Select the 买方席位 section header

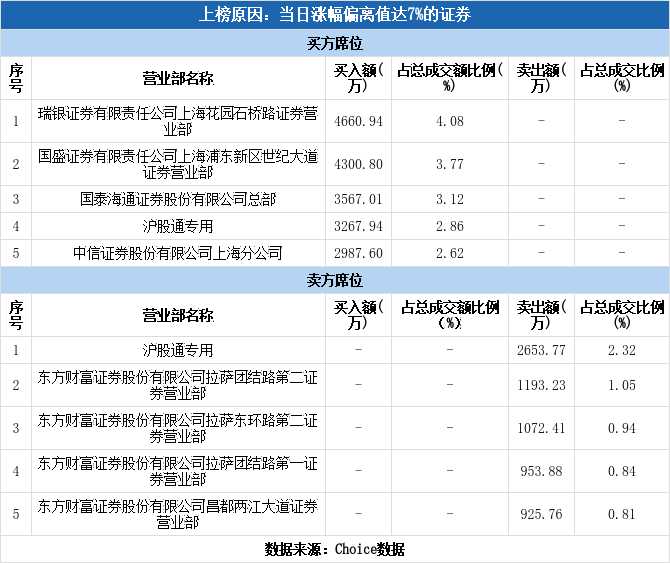pos(335,44)
